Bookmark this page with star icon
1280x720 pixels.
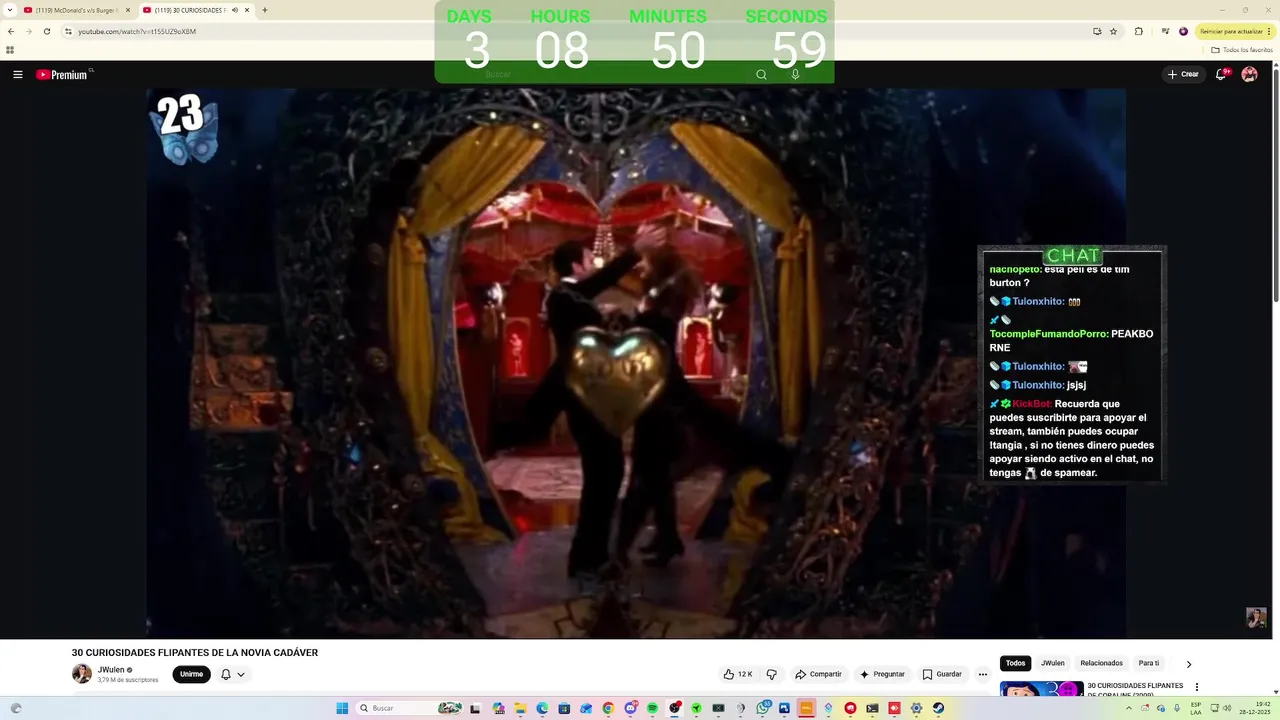click(x=1113, y=31)
